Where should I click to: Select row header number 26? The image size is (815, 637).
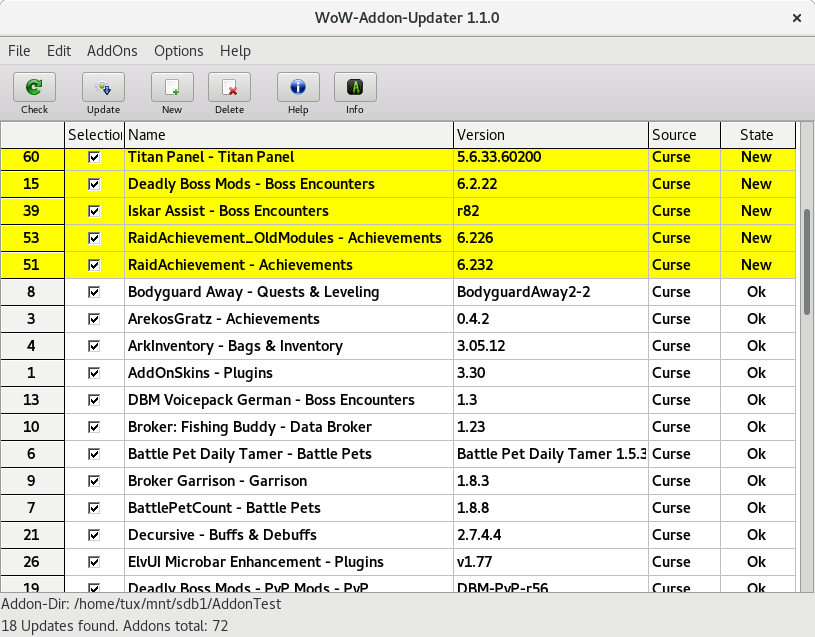click(32, 562)
